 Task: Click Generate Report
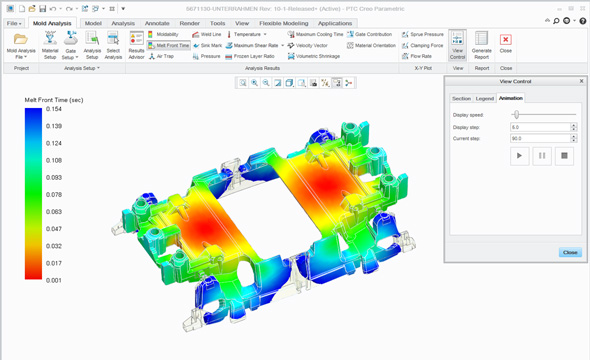[481, 46]
